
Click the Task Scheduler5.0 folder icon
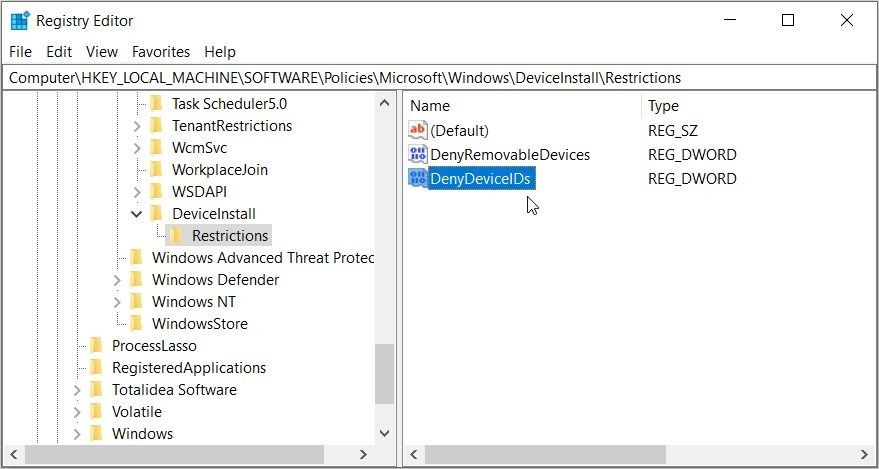156,104
